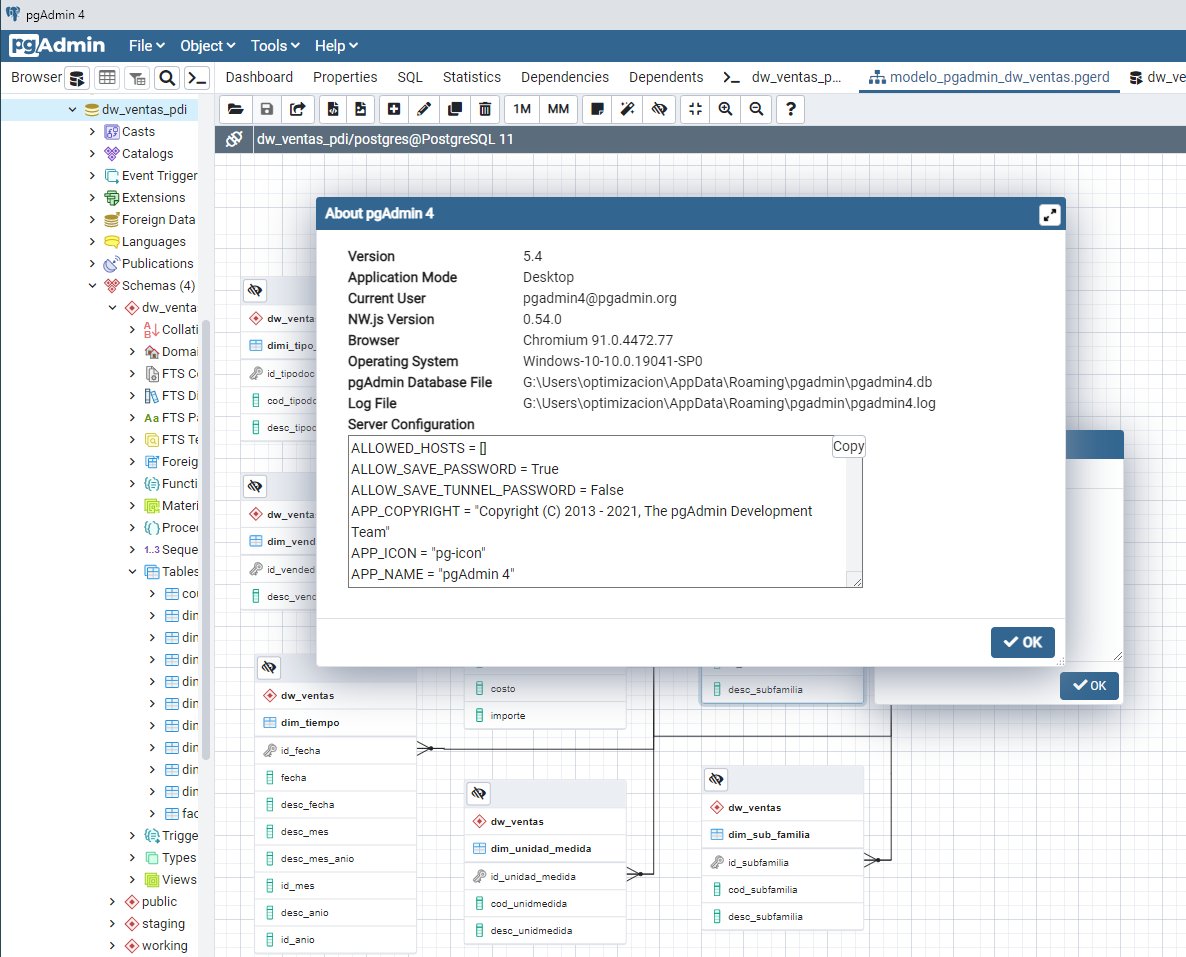Click the zoom-to-fit diagram icon
1186x957 pixels.
point(694,109)
